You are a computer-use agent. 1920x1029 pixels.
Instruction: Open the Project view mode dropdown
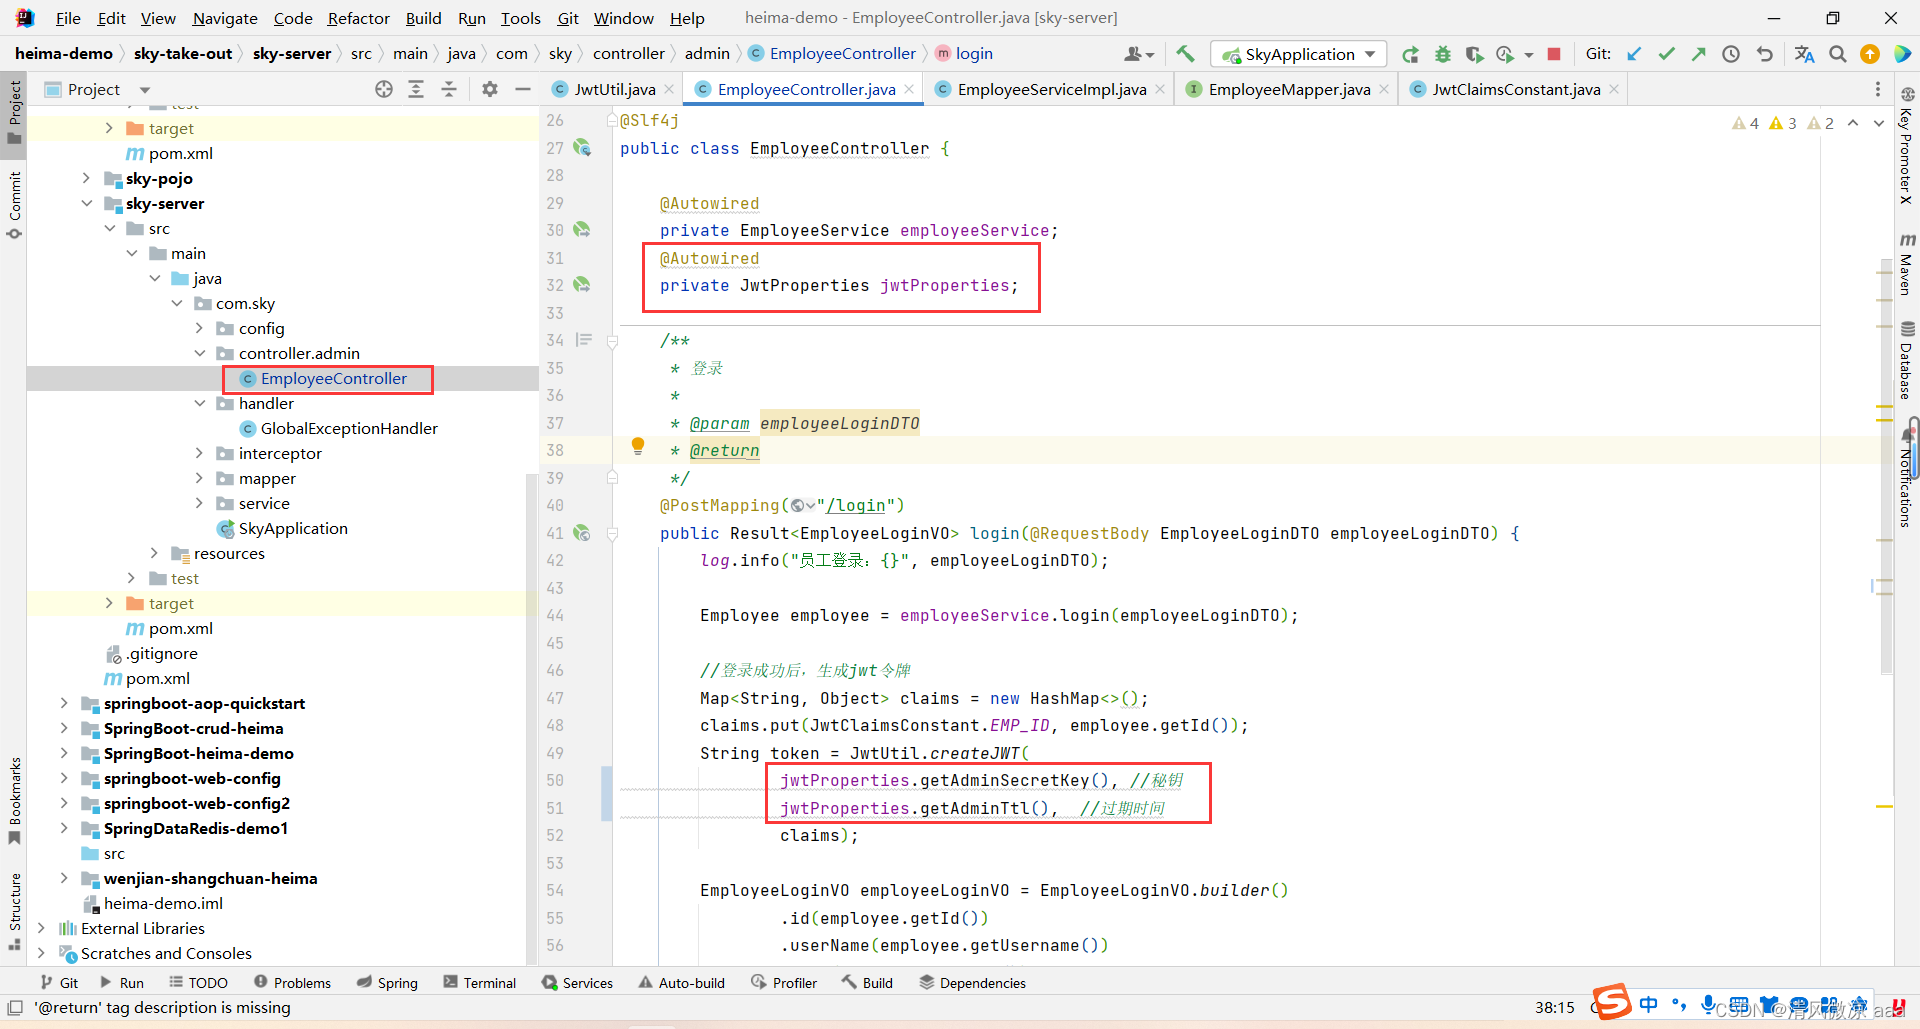[145, 90]
